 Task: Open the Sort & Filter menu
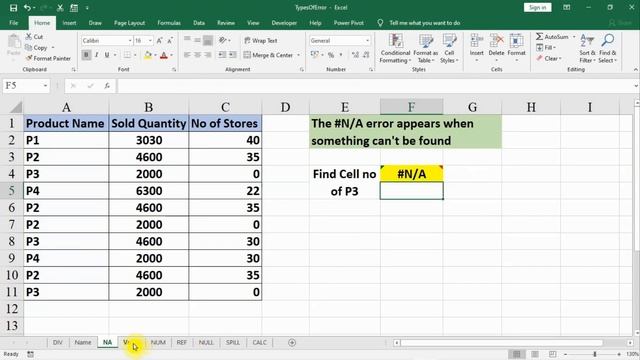587,49
